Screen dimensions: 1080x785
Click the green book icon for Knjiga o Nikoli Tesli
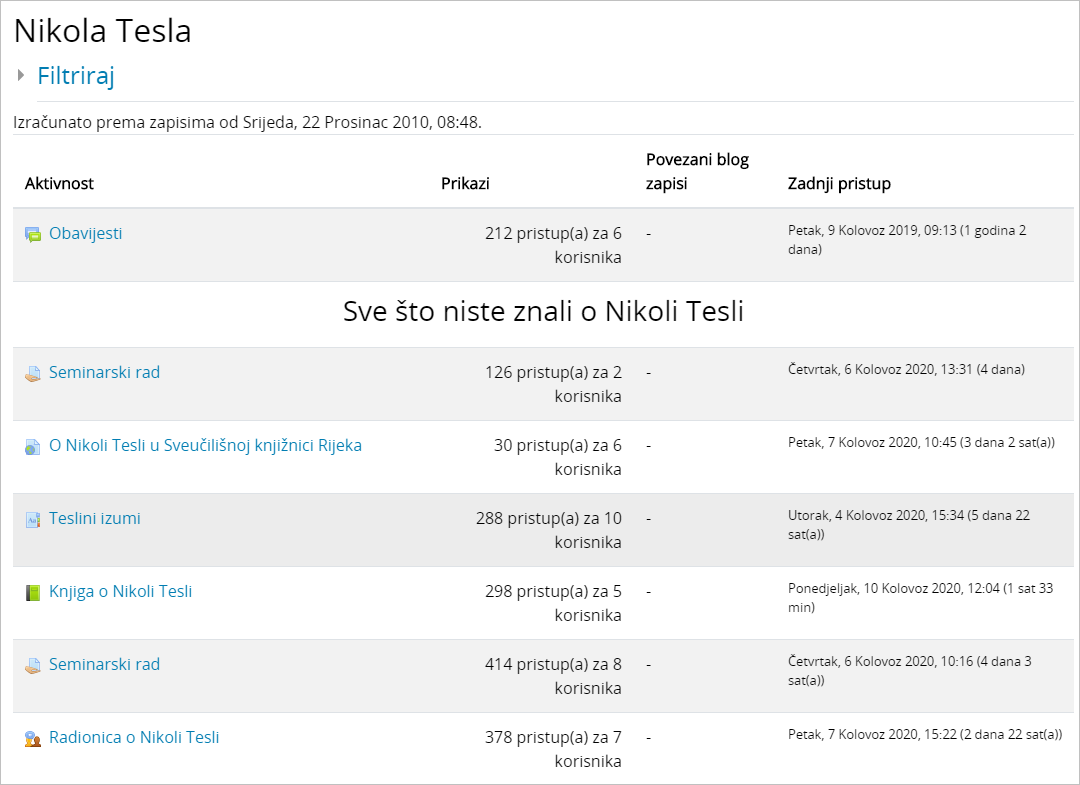33,593
